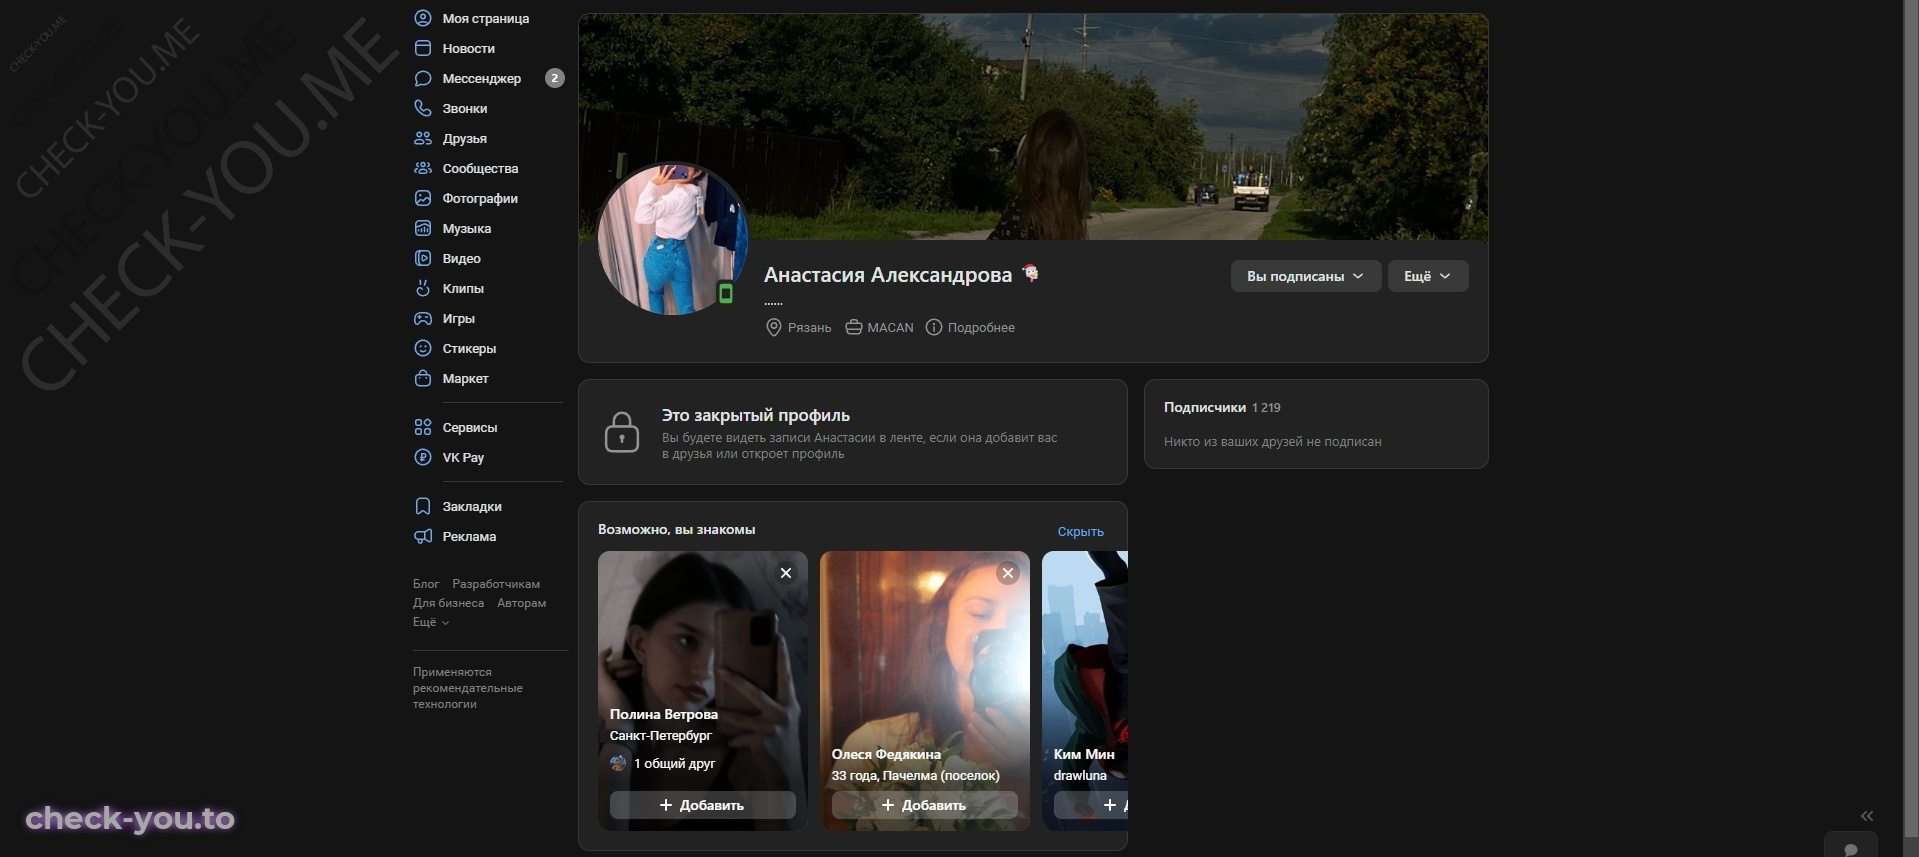Click the Анастасия Александрова profile name
The width and height of the screenshot is (1919, 857).
(x=888, y=274)
